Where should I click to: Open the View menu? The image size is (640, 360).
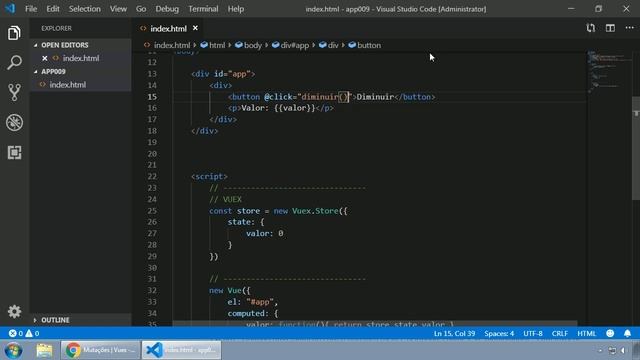pyautogui.click(x=118, y=9)
